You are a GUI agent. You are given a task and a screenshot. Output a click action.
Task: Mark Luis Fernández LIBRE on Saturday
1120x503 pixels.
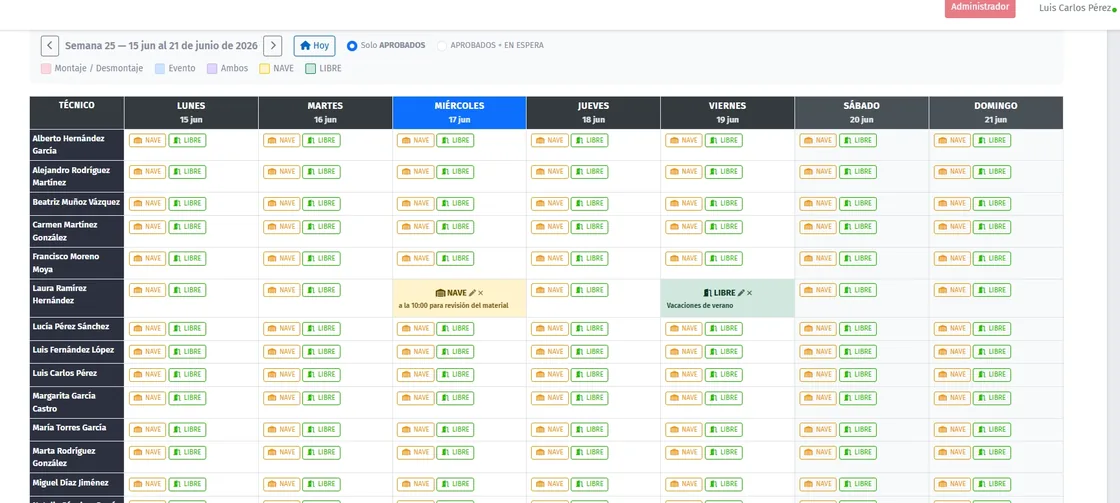click(x=858, y=352)
